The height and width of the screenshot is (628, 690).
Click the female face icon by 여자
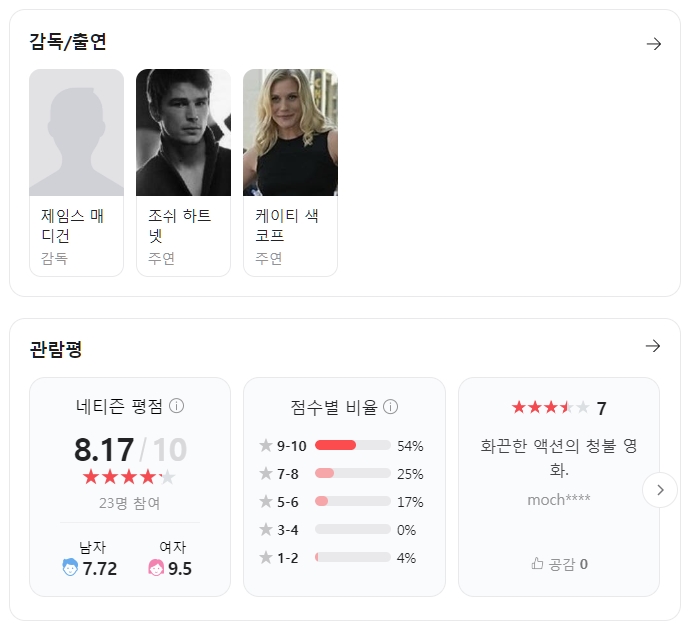point(156,568)
